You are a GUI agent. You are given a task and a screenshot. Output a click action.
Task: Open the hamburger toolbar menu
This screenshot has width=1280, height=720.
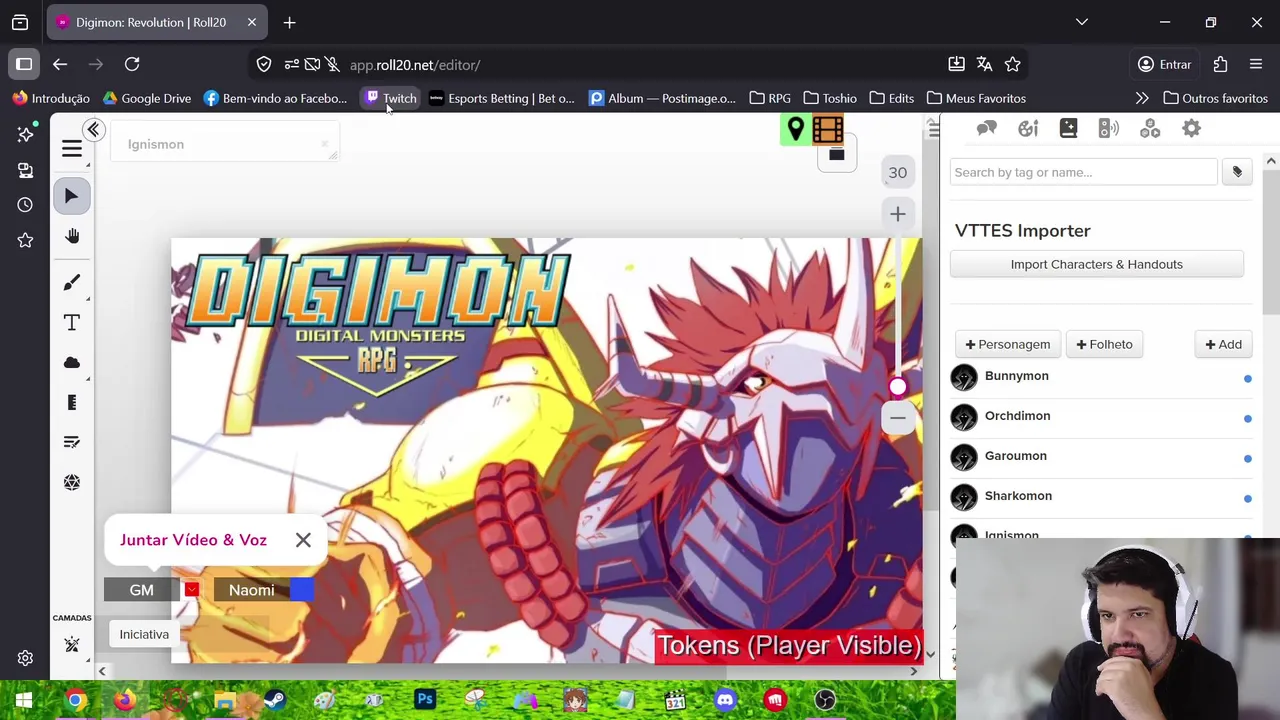coord(71,149)
